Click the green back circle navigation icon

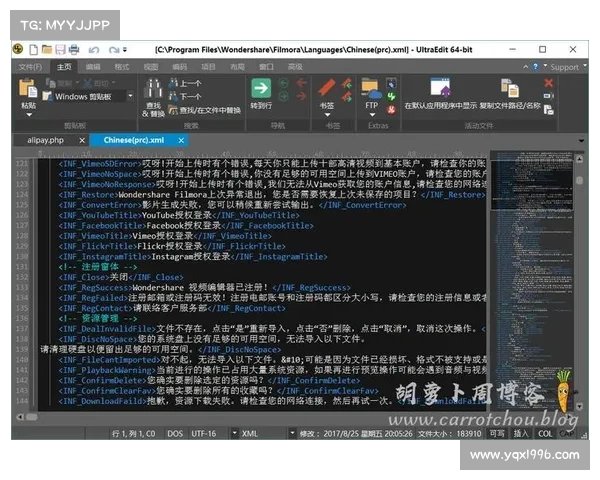[284, 83]
